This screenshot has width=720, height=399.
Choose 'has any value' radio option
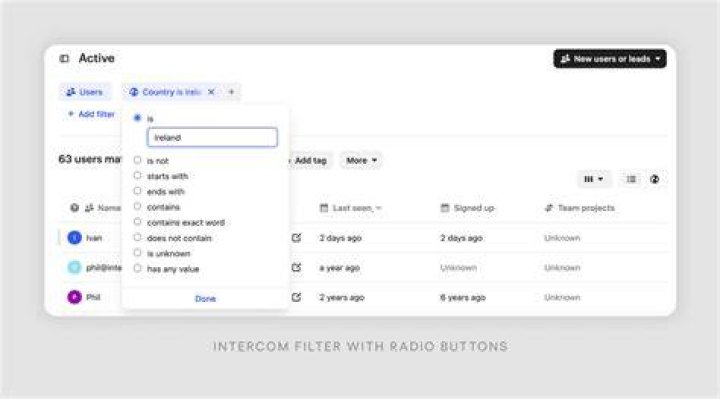tap(137, 268)
